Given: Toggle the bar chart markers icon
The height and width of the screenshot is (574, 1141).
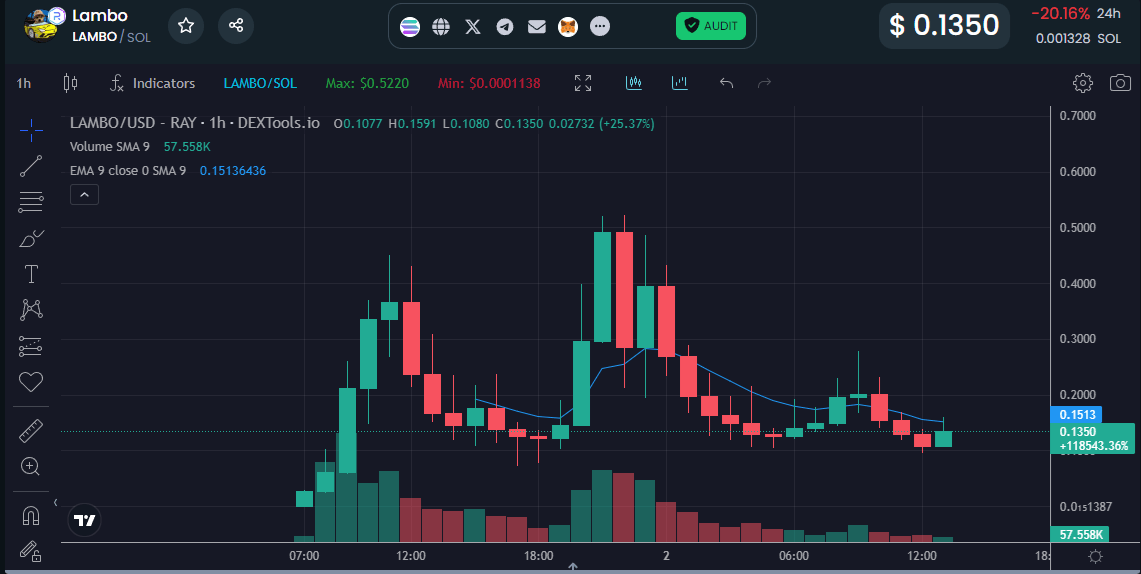Looking at the screenshot, I should pos(680,83).
